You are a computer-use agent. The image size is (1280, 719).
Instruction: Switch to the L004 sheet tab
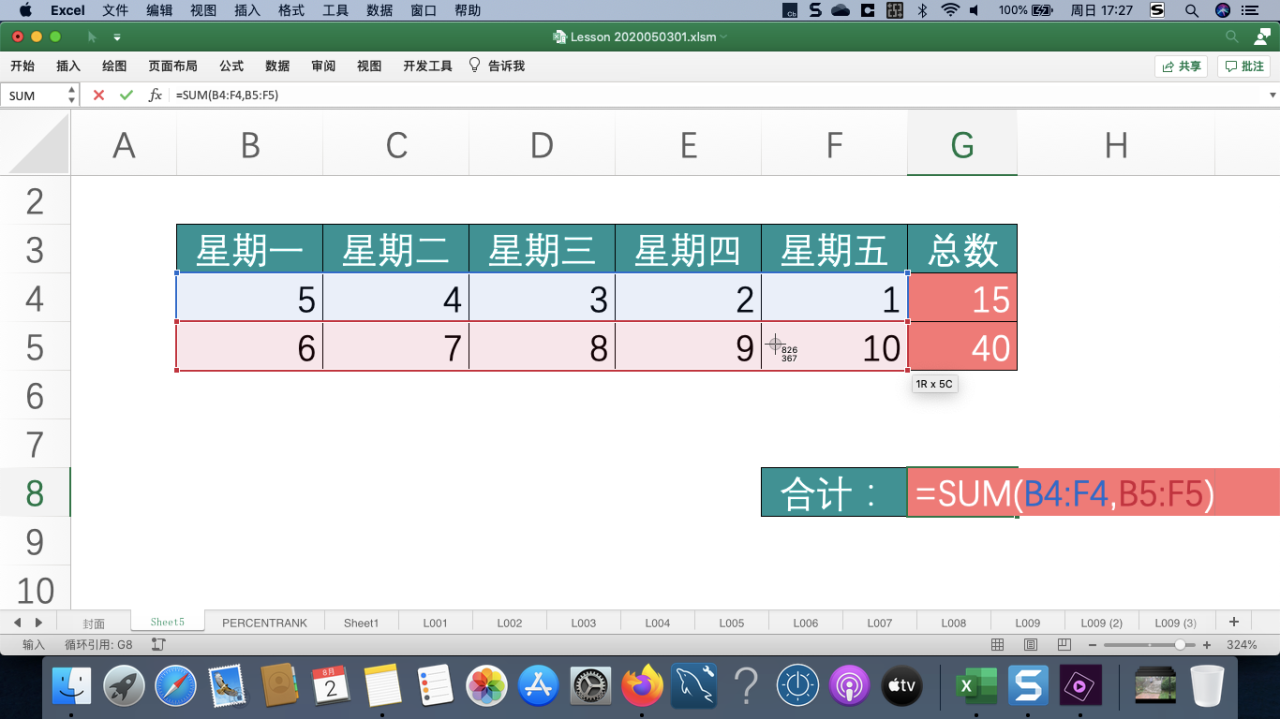tap(657, 623)
